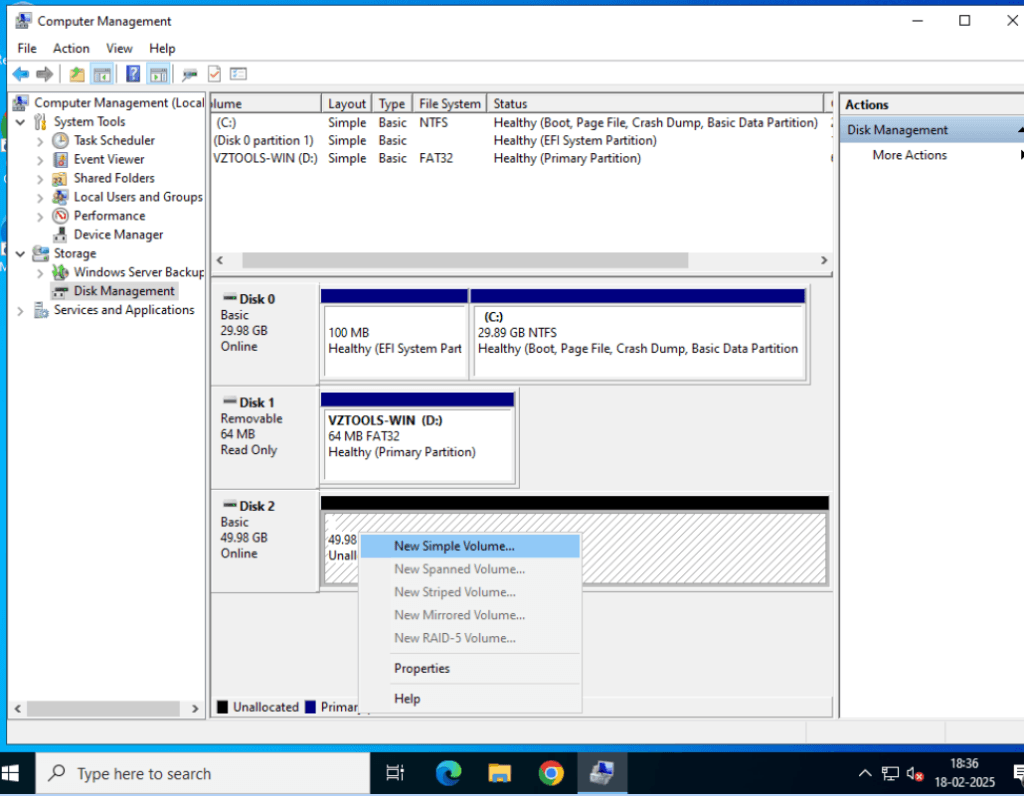1024x796 pixels.
Task: Click the Disk 1 Removable label box
Action: click(264, 438)
